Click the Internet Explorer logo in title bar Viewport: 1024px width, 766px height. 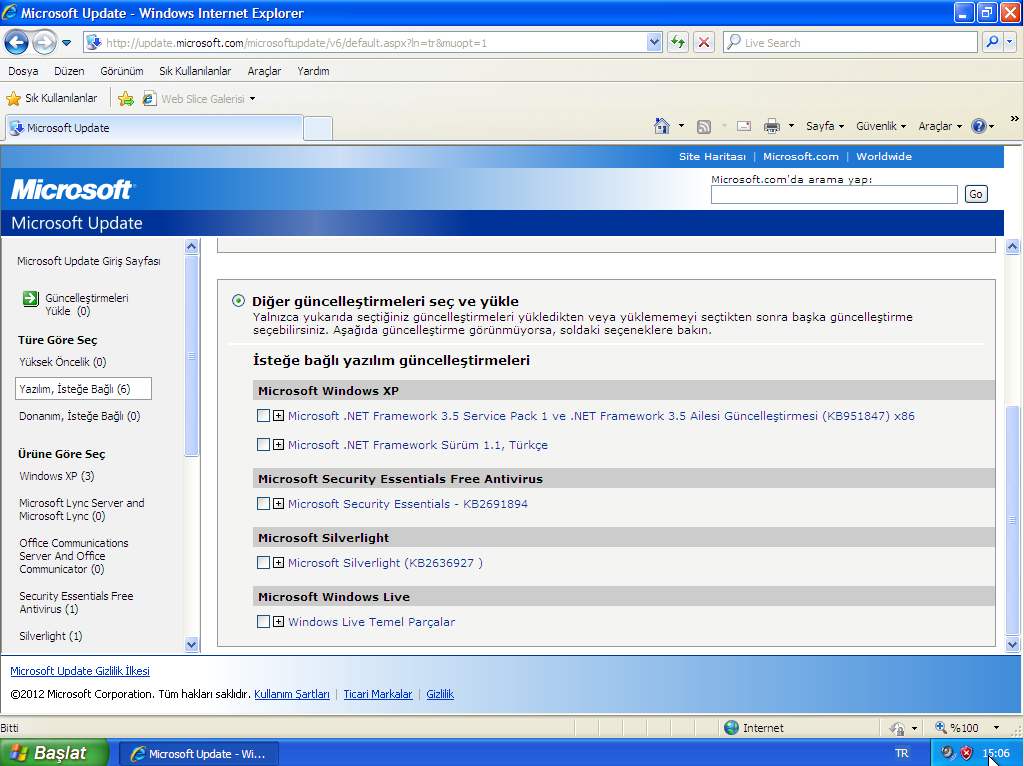(x=10, y=13)
